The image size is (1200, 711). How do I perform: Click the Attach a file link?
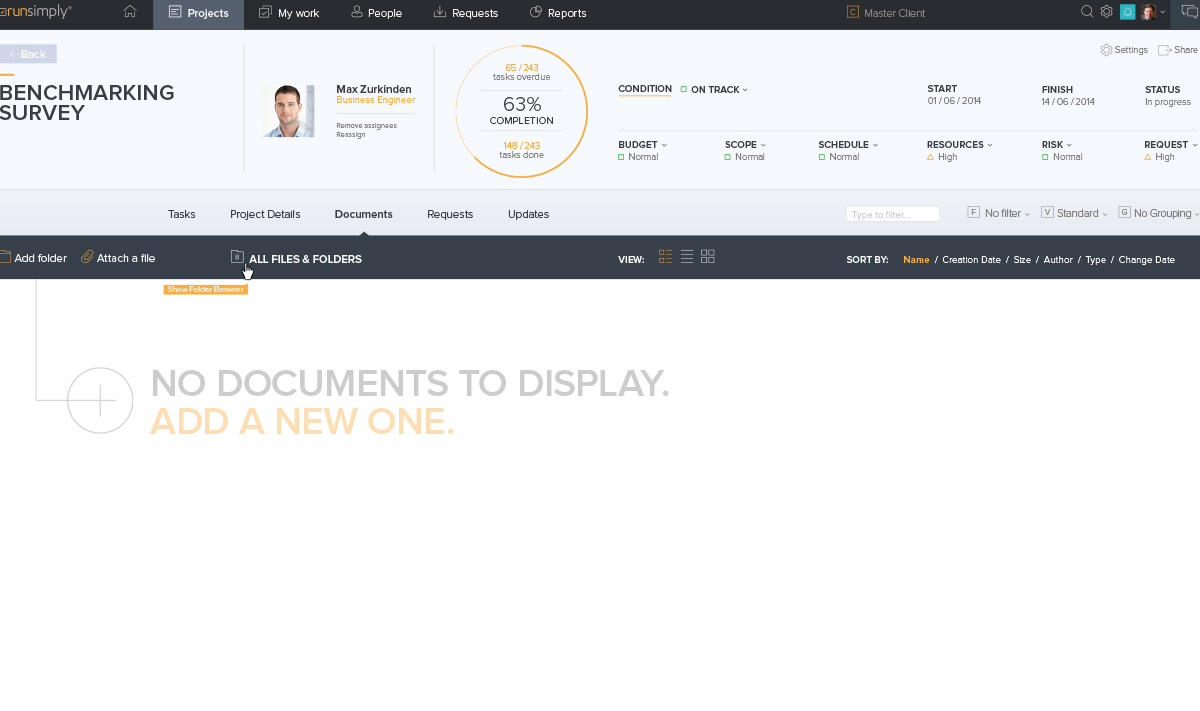119,258
